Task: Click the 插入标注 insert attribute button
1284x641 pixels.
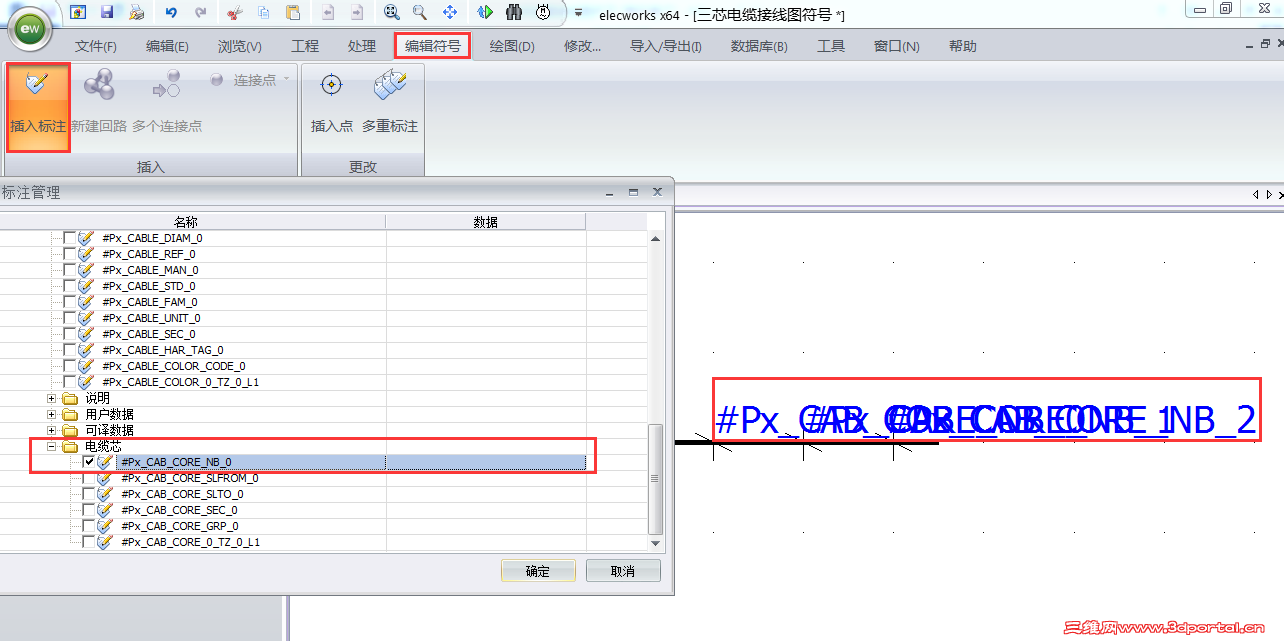Action: click(x=38, y=106)
